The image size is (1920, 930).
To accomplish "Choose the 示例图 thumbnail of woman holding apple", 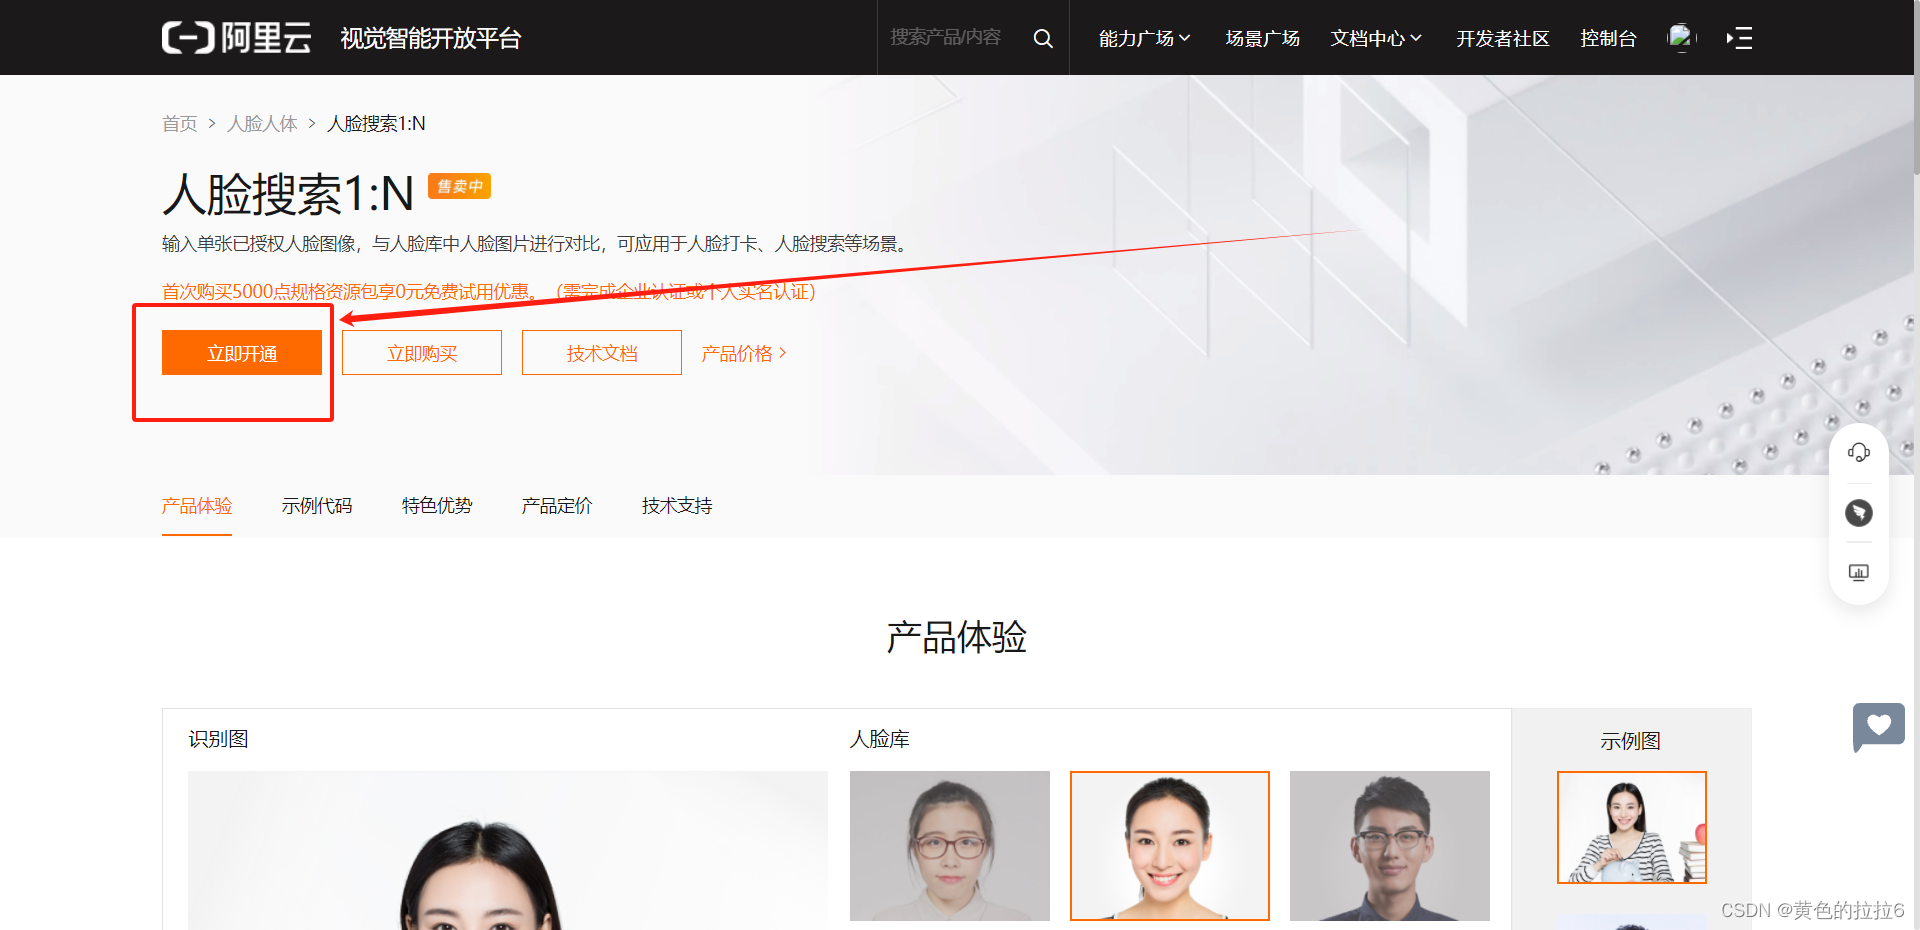I will coord(1632,827).
